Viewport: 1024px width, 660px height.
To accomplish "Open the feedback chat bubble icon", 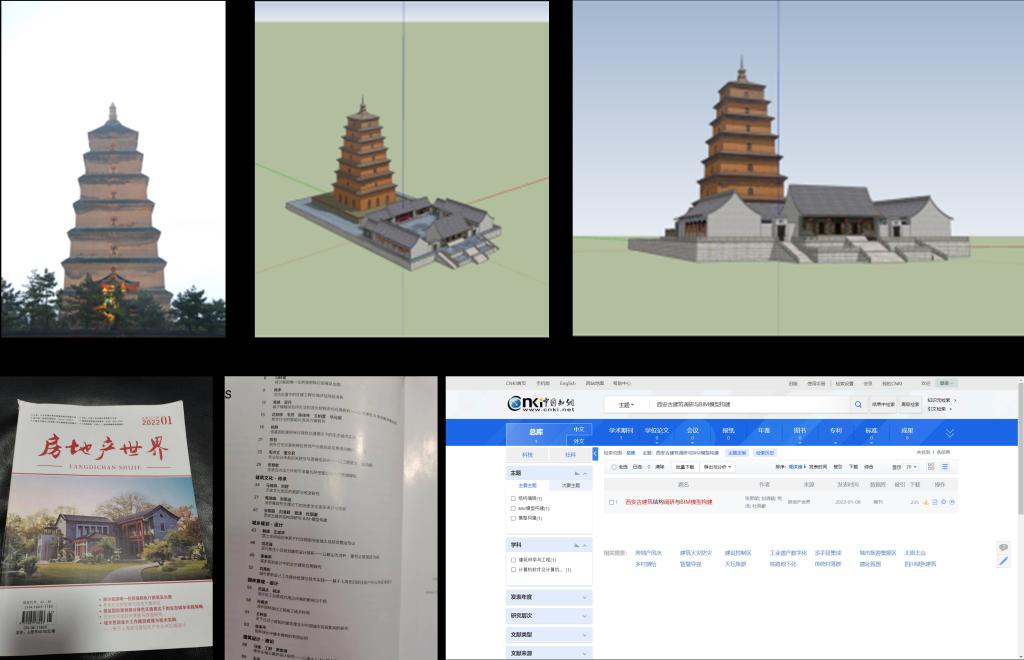I will [x=1003, y=547].
